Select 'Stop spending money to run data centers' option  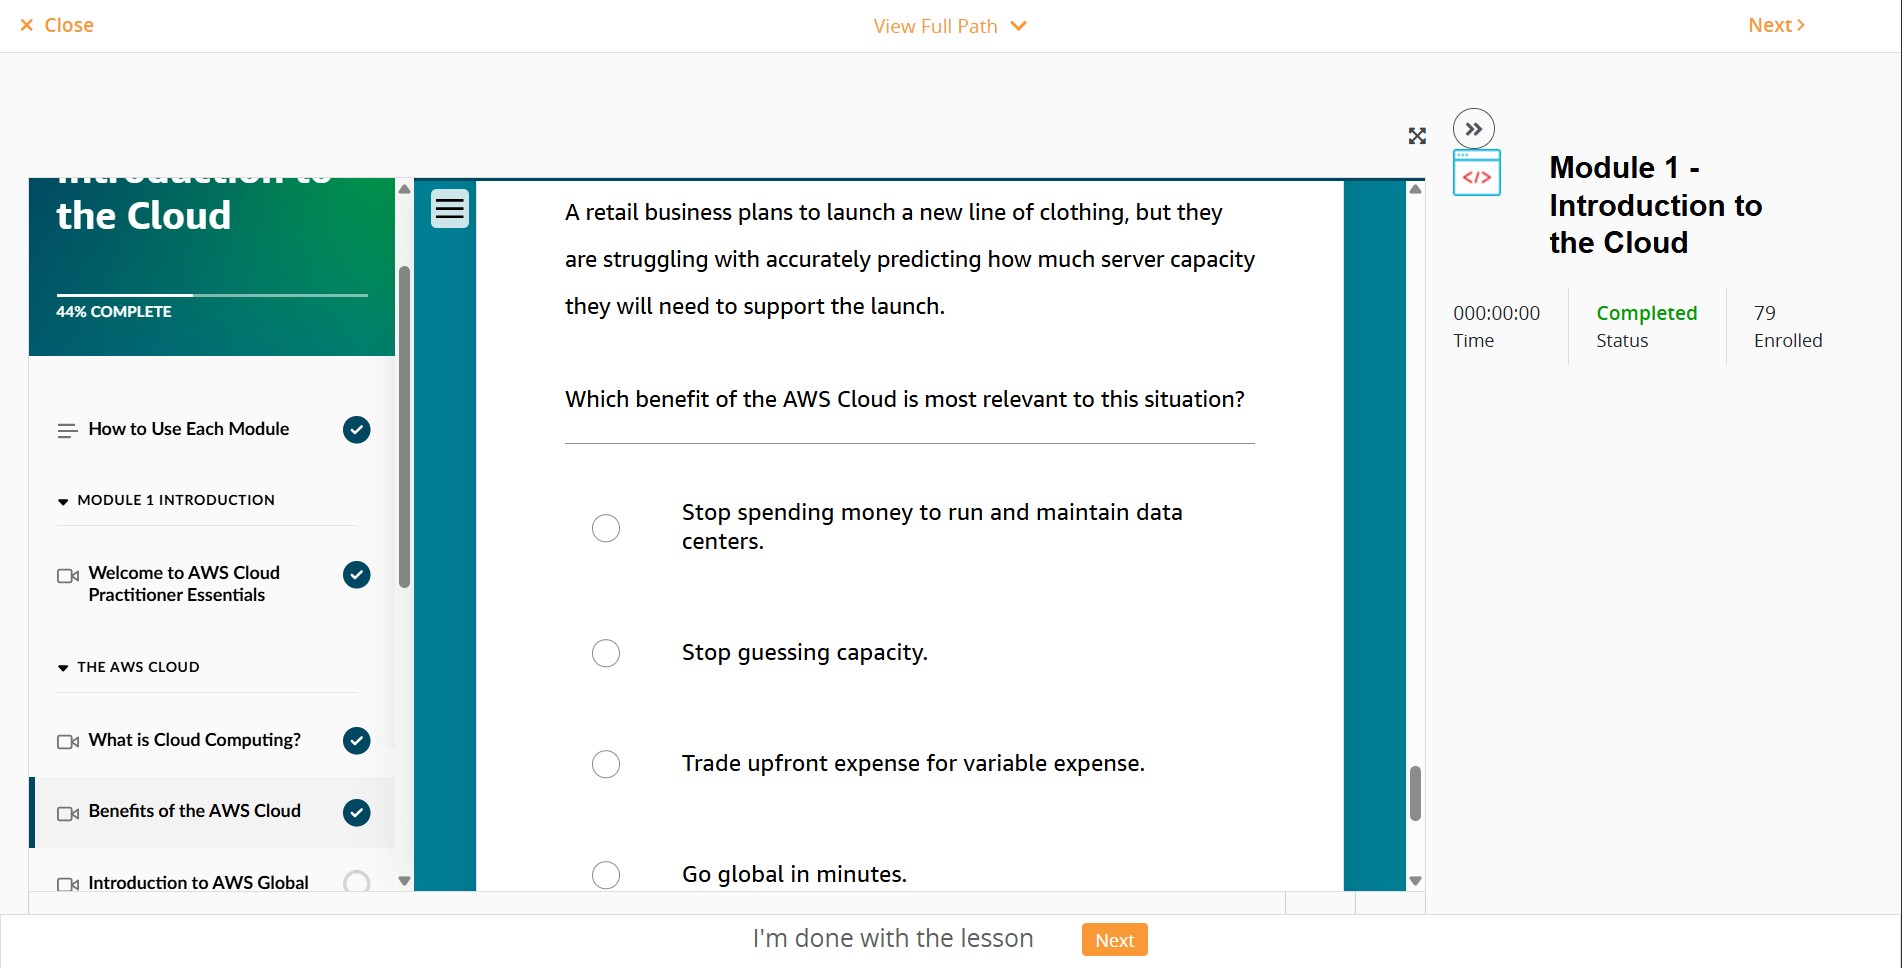coord(606,528)
